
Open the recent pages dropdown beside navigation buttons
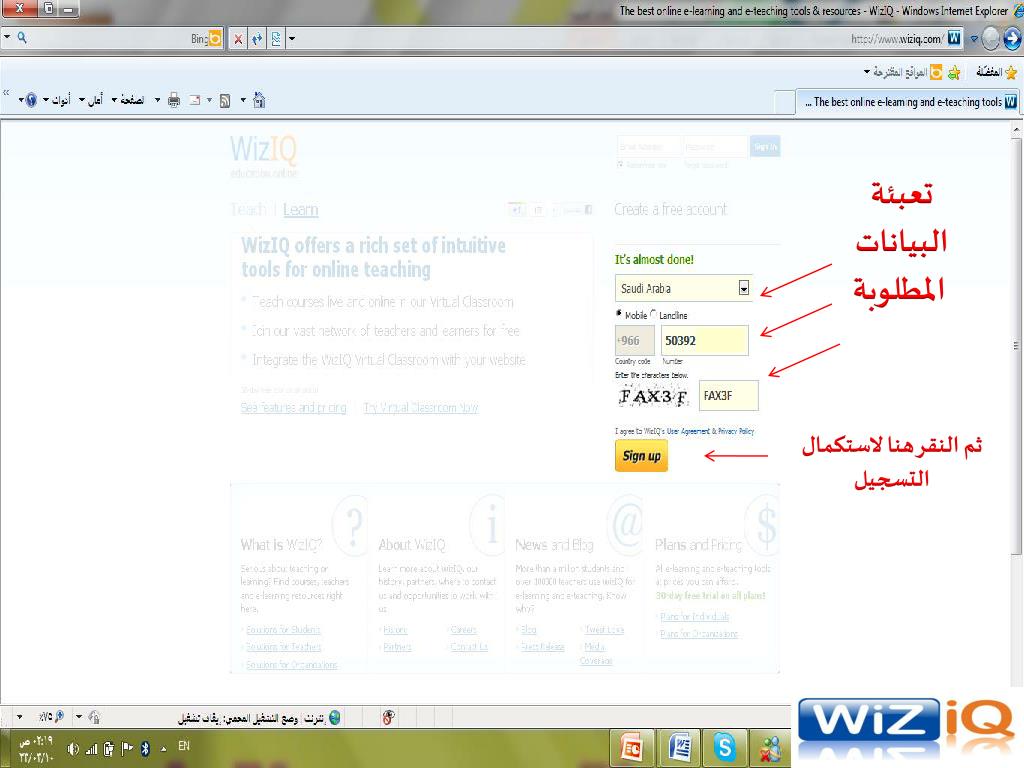pyautogui.click(x=974, y=39)
